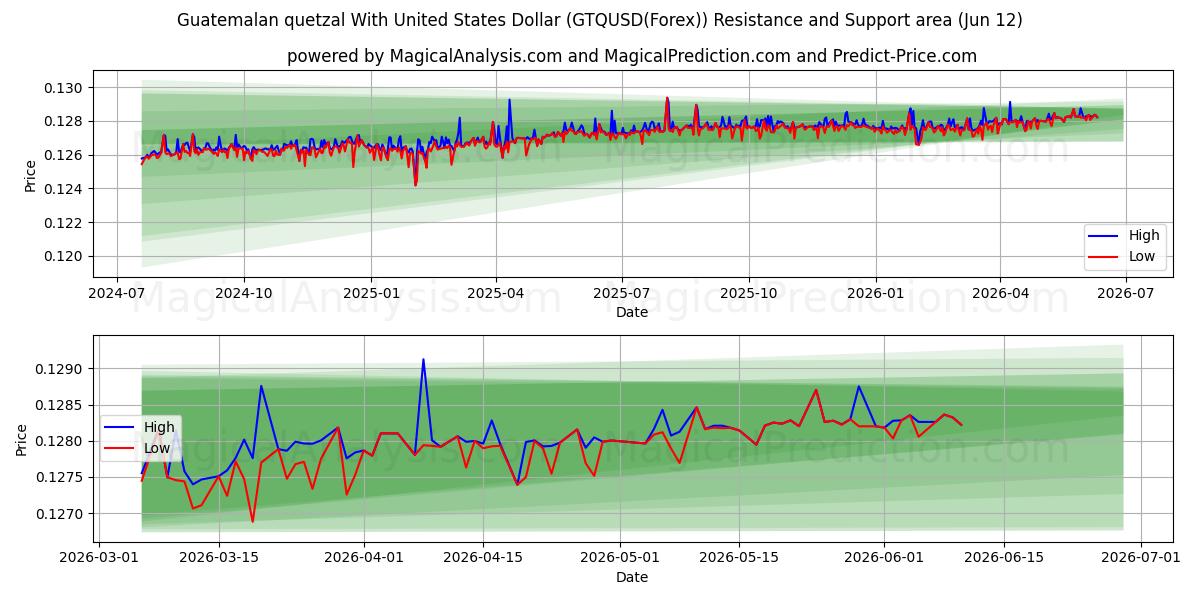The height and width of the screenshot is (600, 1200).
Task: Click the 0.1275 y-axis tick label
Action: pos(60,477)
